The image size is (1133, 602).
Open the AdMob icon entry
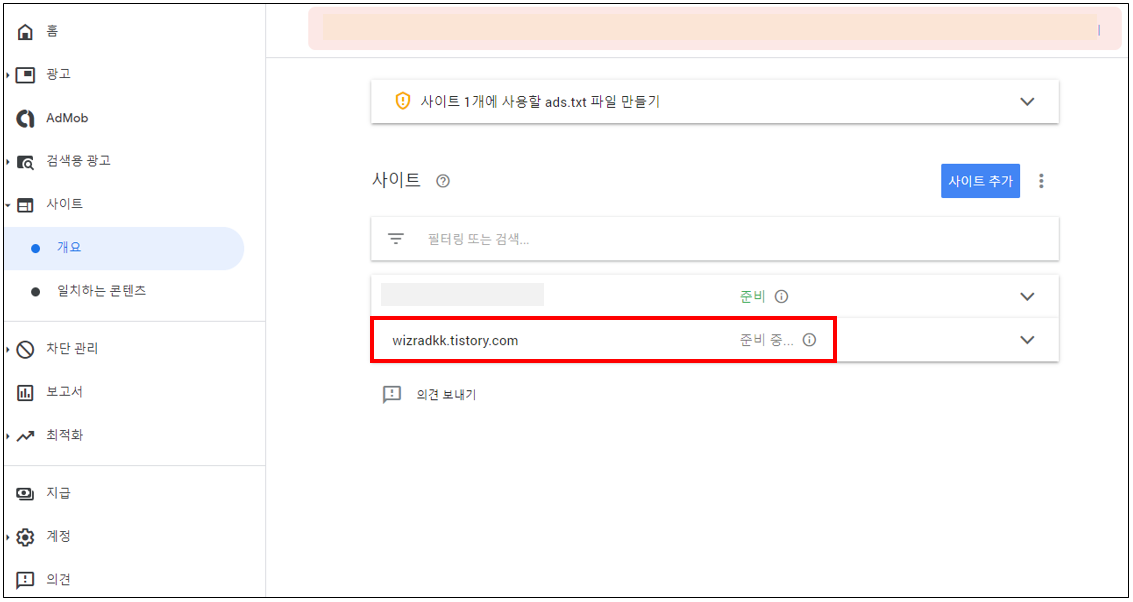click(25, 119)
